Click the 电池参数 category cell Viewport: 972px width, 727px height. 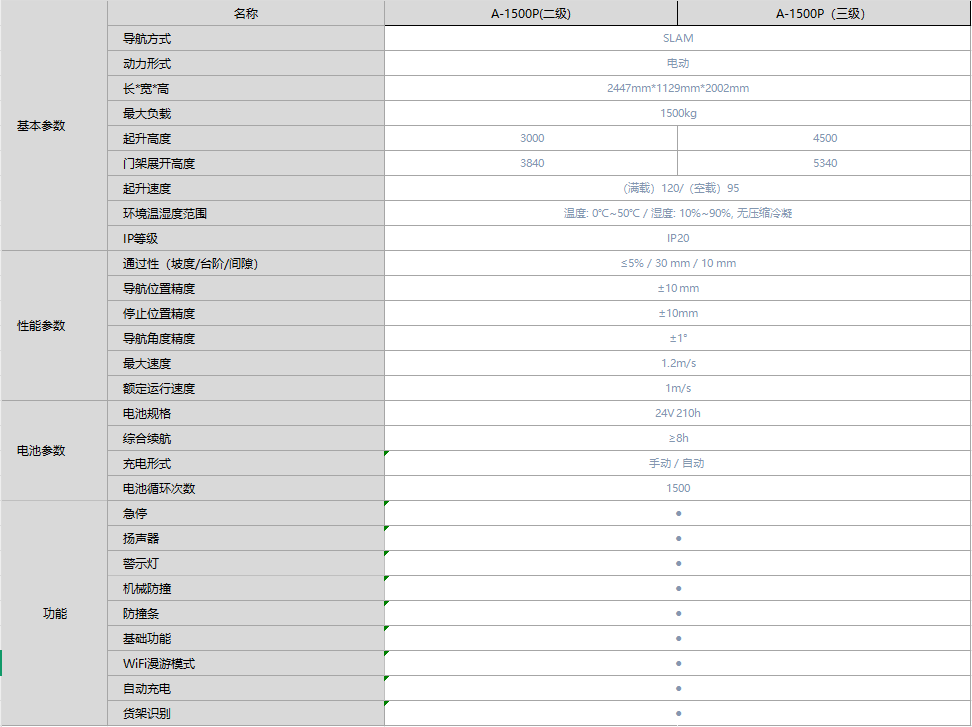click(41, 451)
